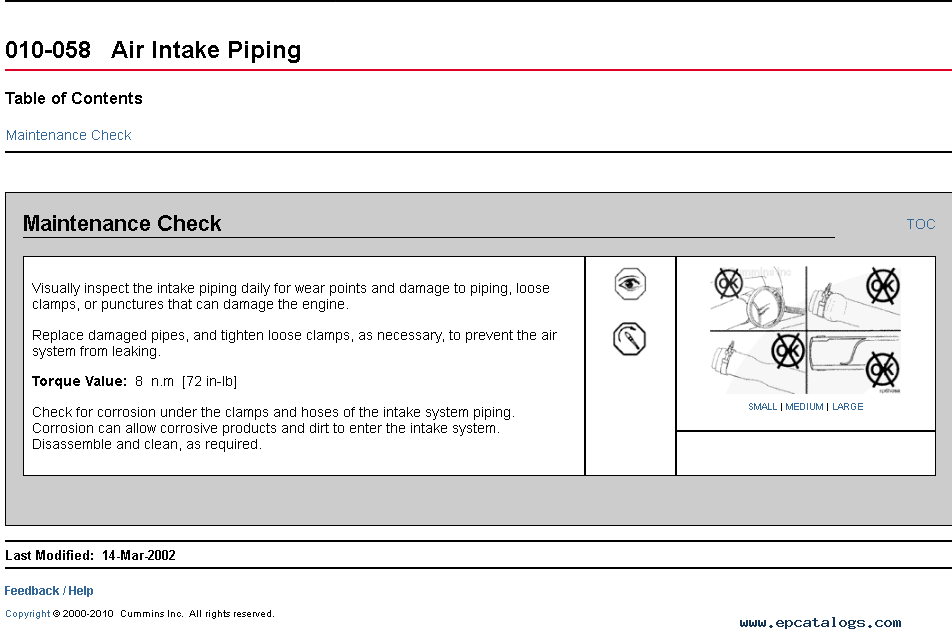Click paragraph starting 'Visually inspect the intake piping'
Screen dimensions: 952x639
291,296
